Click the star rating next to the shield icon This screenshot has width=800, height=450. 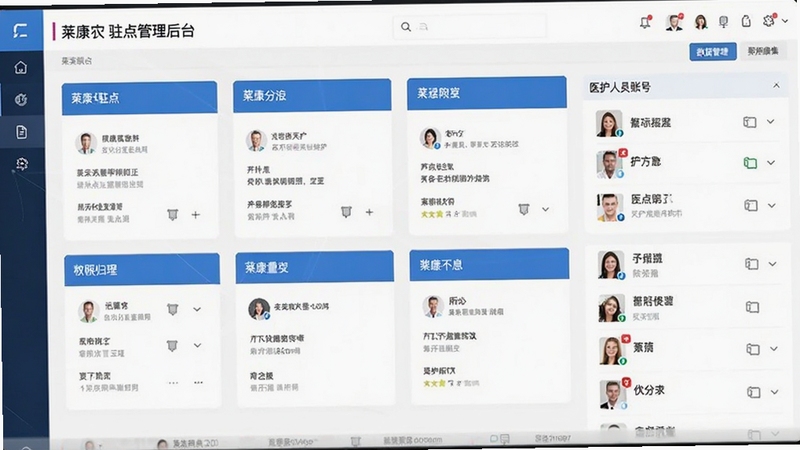432,214
